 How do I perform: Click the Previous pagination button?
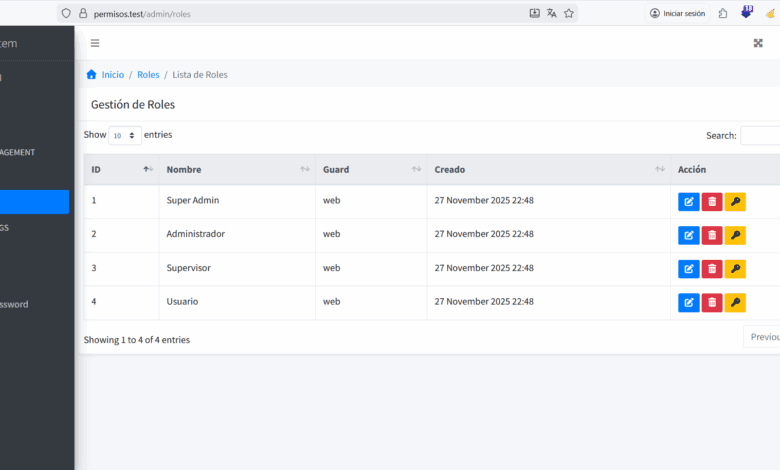pyautogui.click(x=763, y=337)
